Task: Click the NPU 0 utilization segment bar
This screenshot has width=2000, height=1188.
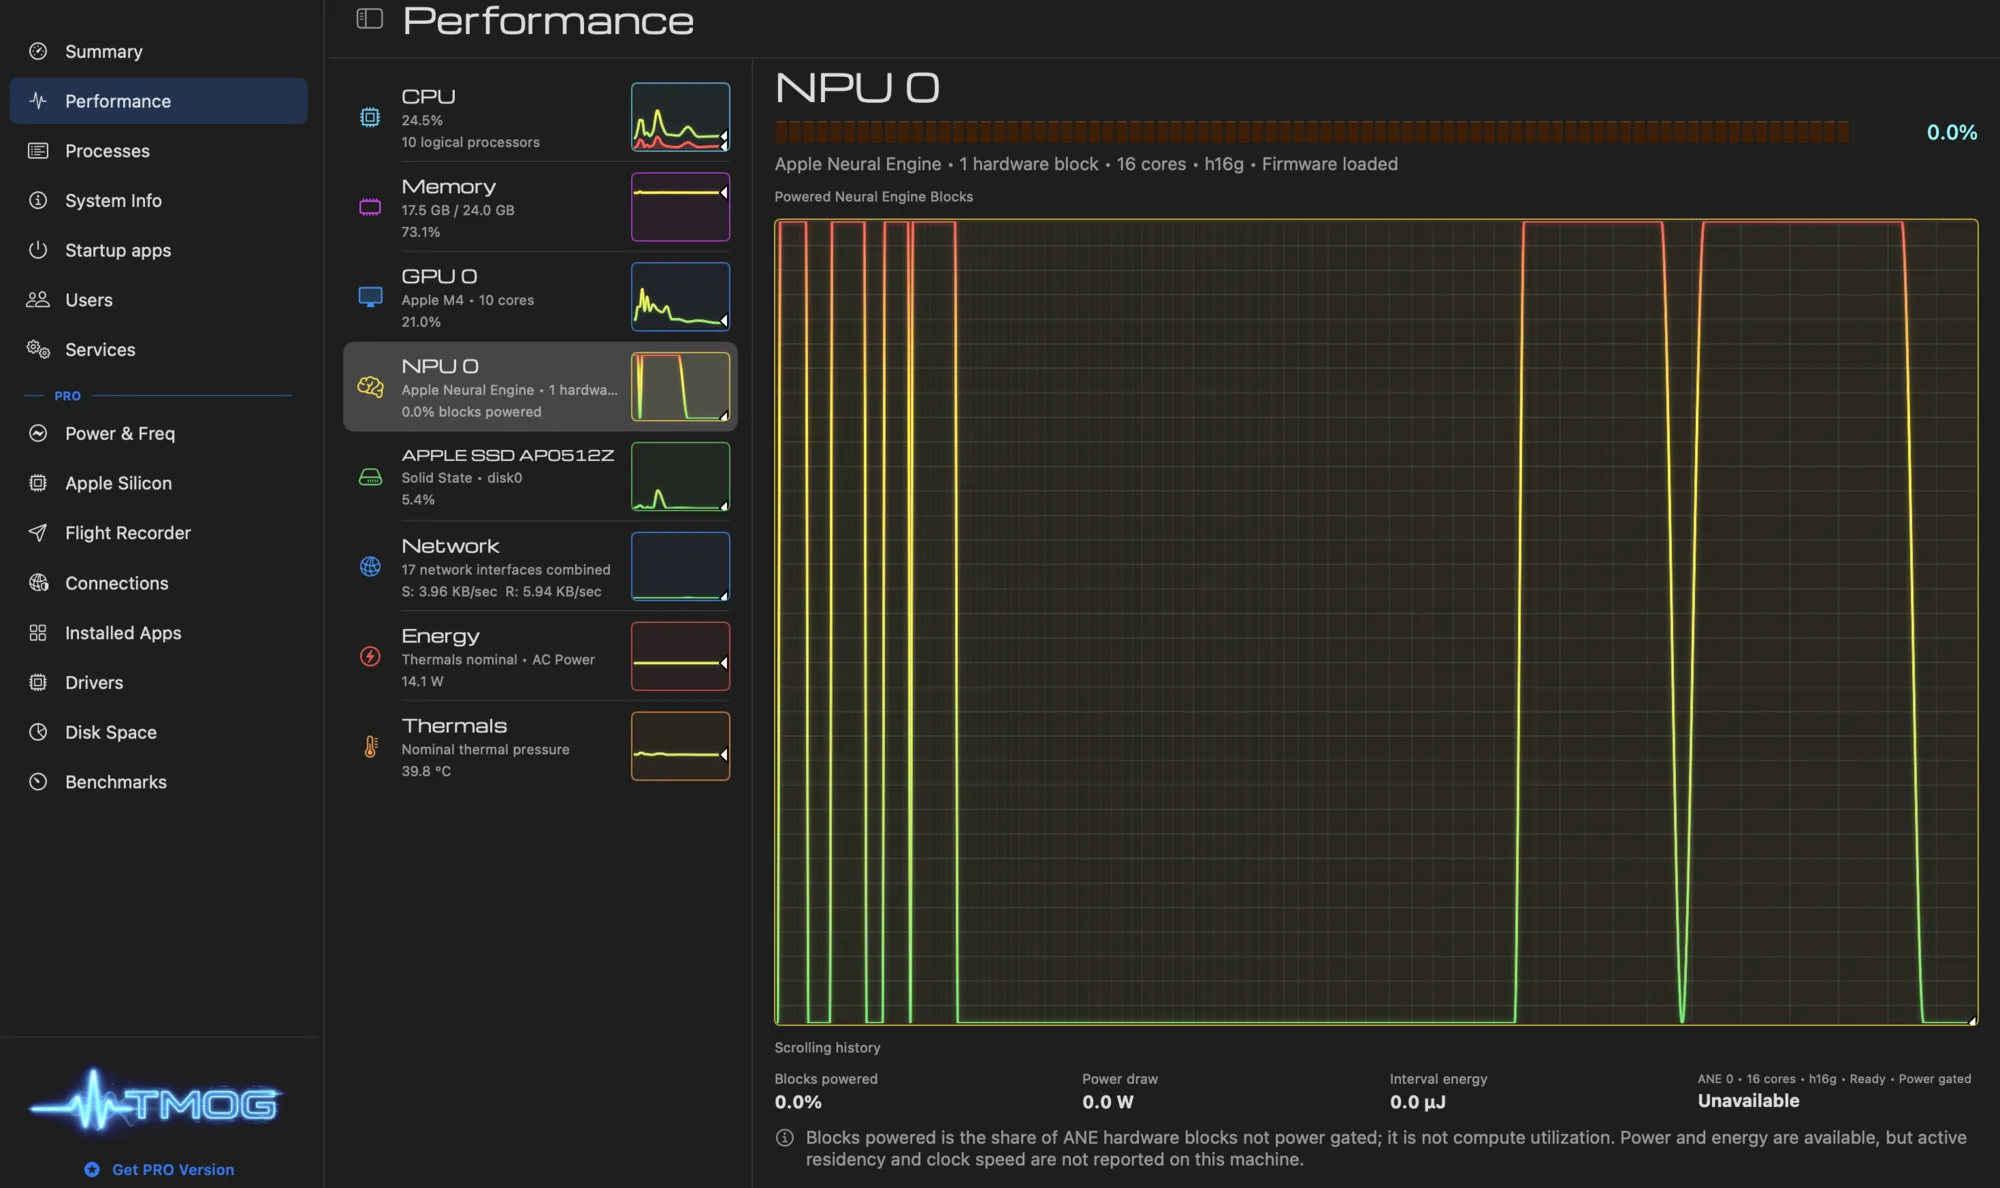Action: click(x=1312, y=132)
